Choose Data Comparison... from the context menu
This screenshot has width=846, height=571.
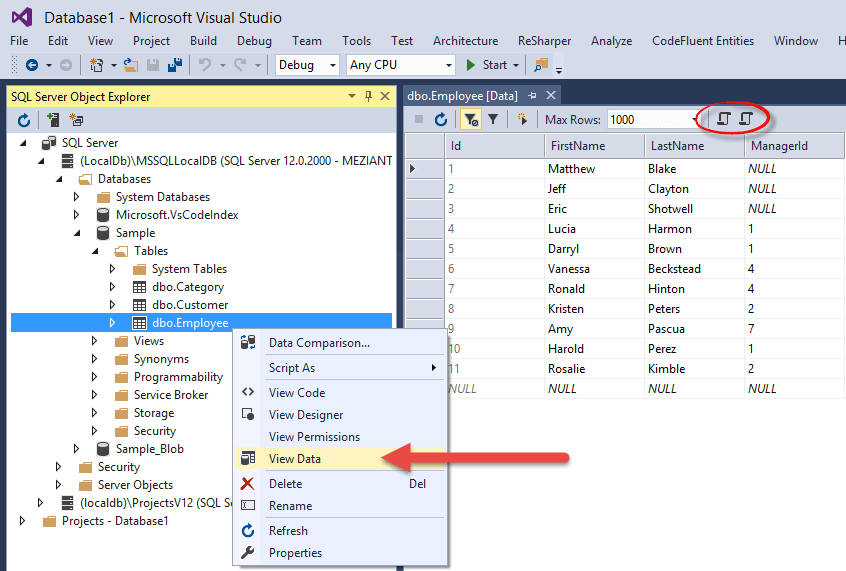point(340,343)
